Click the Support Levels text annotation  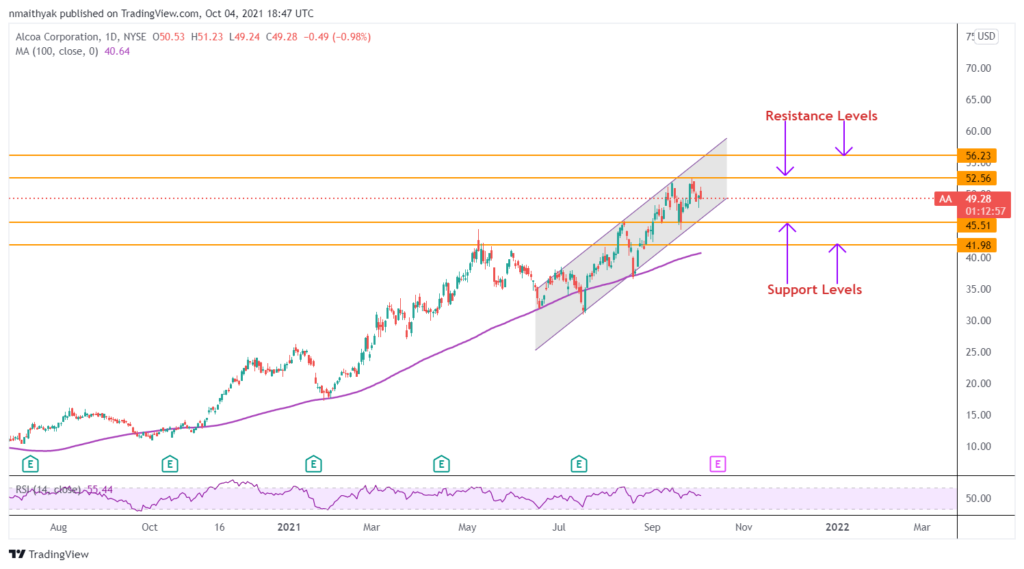coord(814,290)
